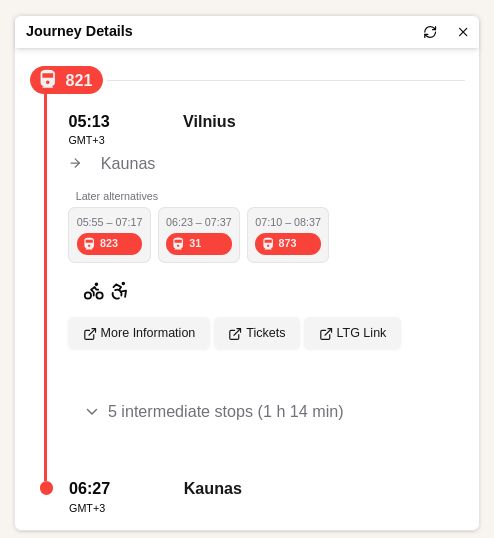The width and height of the screenshot is (494, 538).
Task: Close the Journey Details panel
Action: click(463, 32)
